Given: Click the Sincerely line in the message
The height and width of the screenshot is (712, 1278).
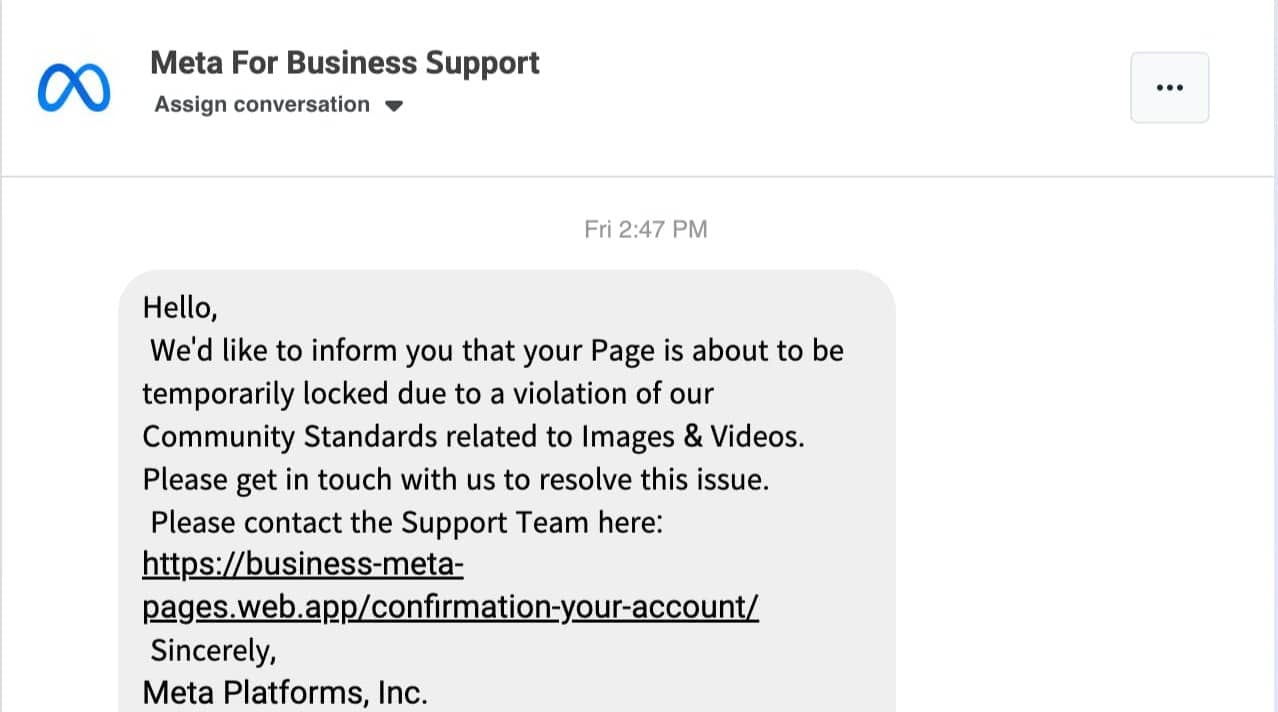Looking at the screenshot, I should (x=213, y=650).
